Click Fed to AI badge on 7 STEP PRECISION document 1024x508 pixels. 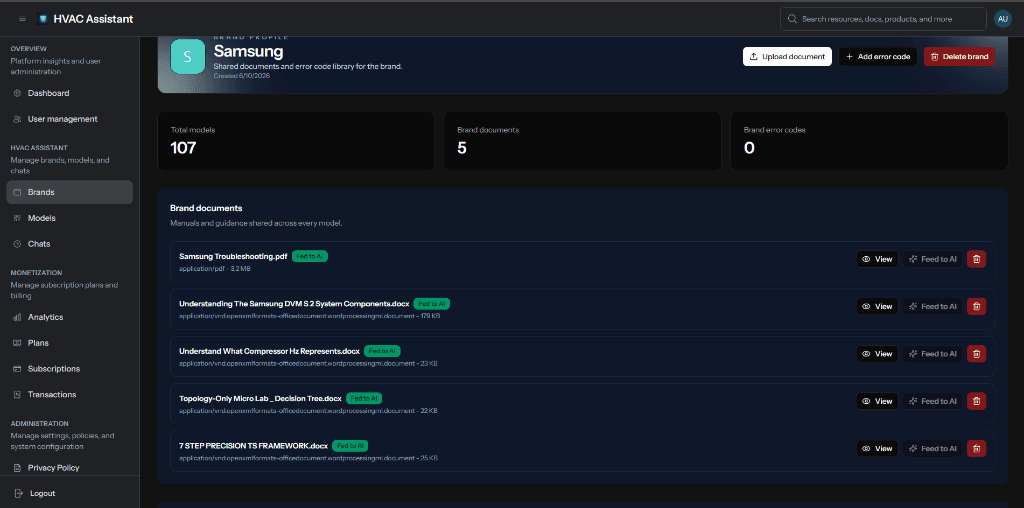click(350, 446)
